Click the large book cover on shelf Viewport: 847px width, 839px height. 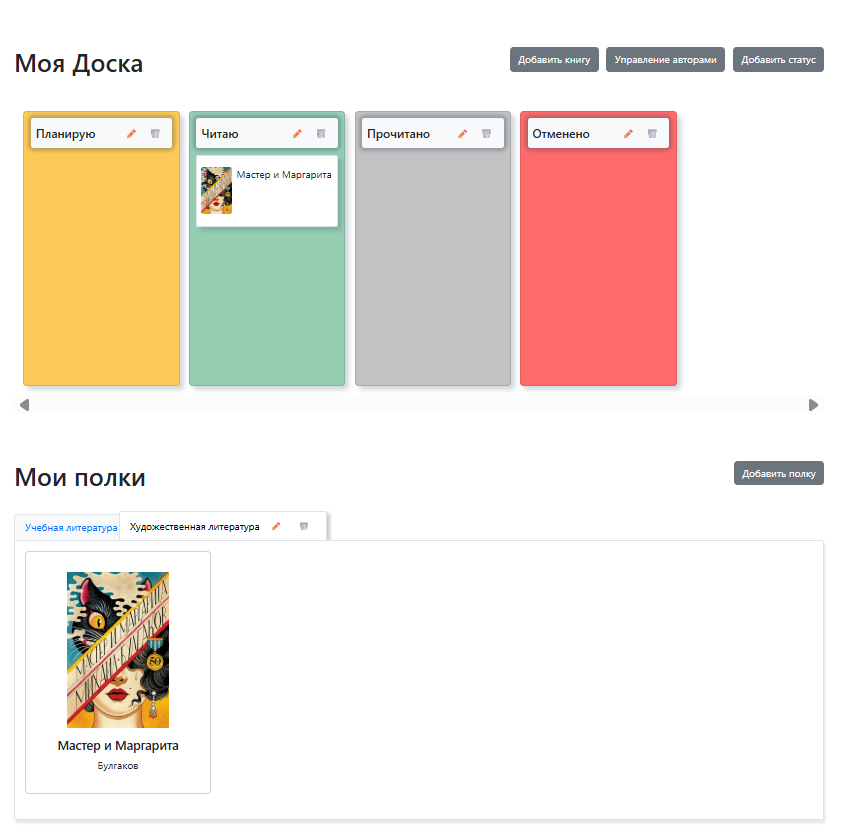pyautogui.click(x=118, y=649)
